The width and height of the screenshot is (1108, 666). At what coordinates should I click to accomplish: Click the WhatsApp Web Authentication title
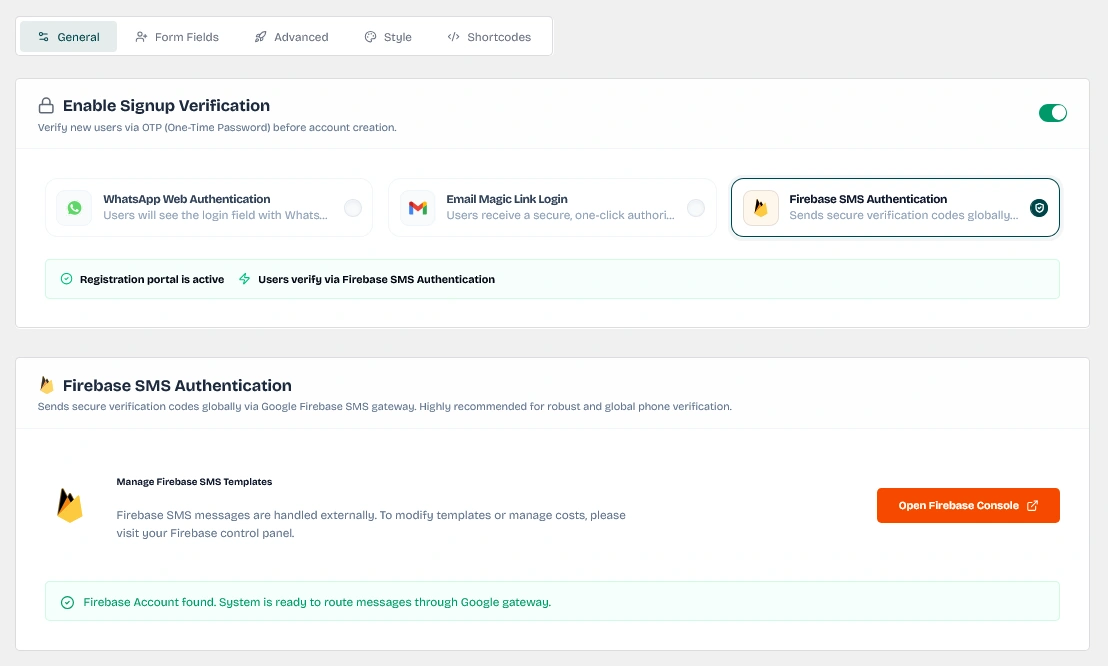coord(187,199)
